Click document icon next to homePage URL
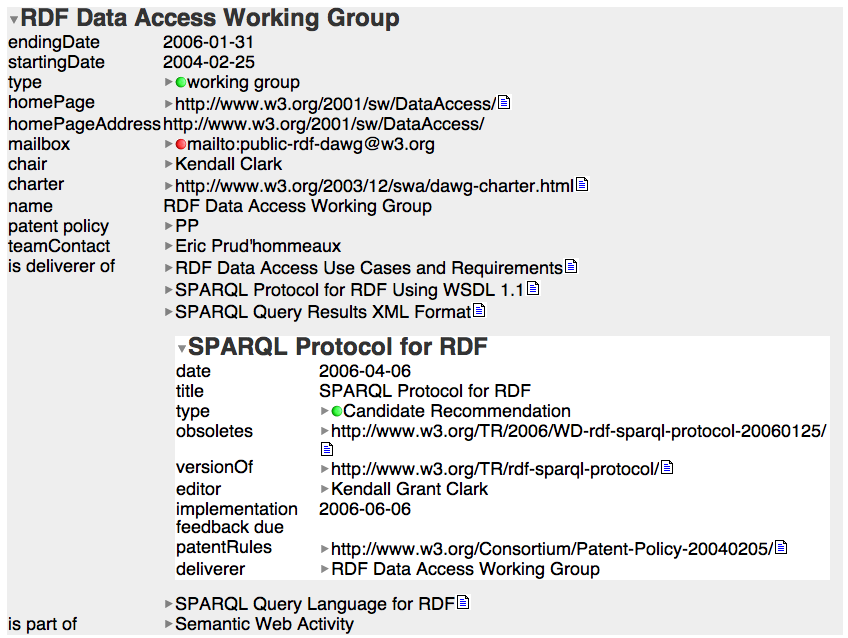Screen dimensions: 848x638 505,103
